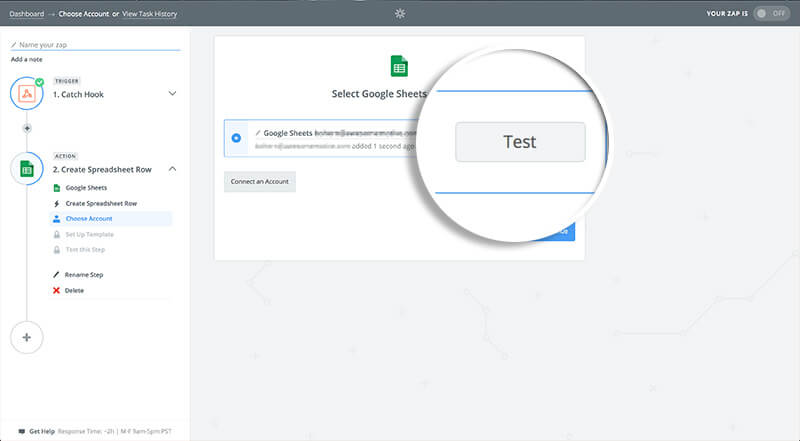Open Google Sheets sub-step in sidebar

(86, 188)
